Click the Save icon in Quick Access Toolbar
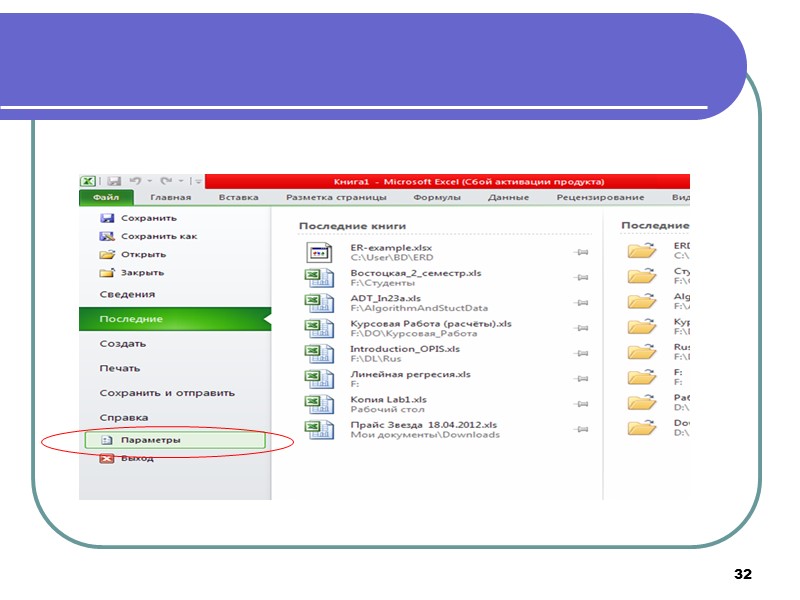The height and width of the screenshot is (600, 800). (x=114, y=181)
